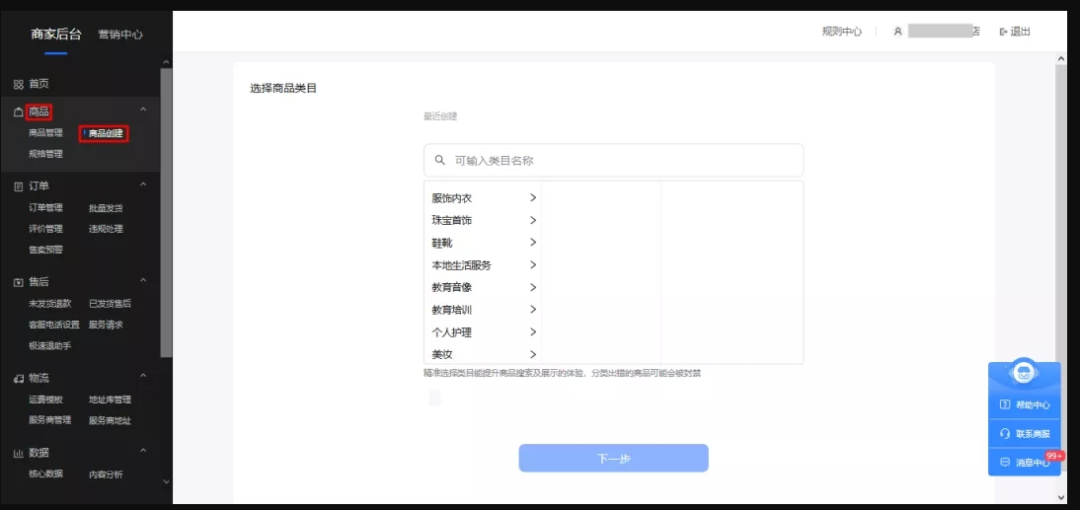Expand the 个人护理 category arrow

(532, 332)
